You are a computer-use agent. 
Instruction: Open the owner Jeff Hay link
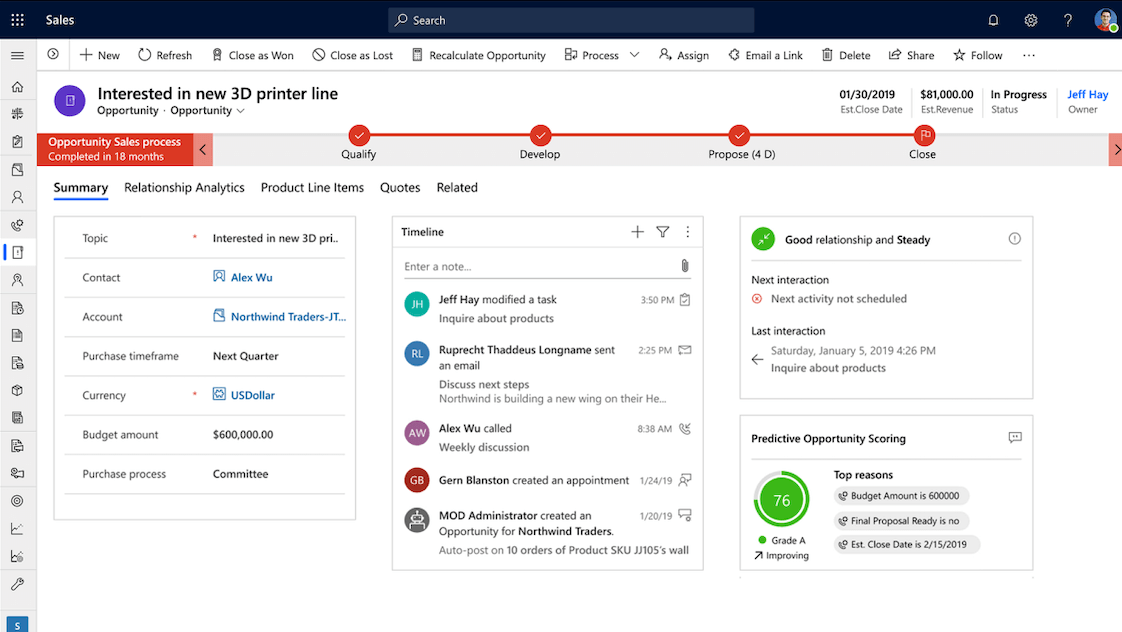pos(1087,94)
